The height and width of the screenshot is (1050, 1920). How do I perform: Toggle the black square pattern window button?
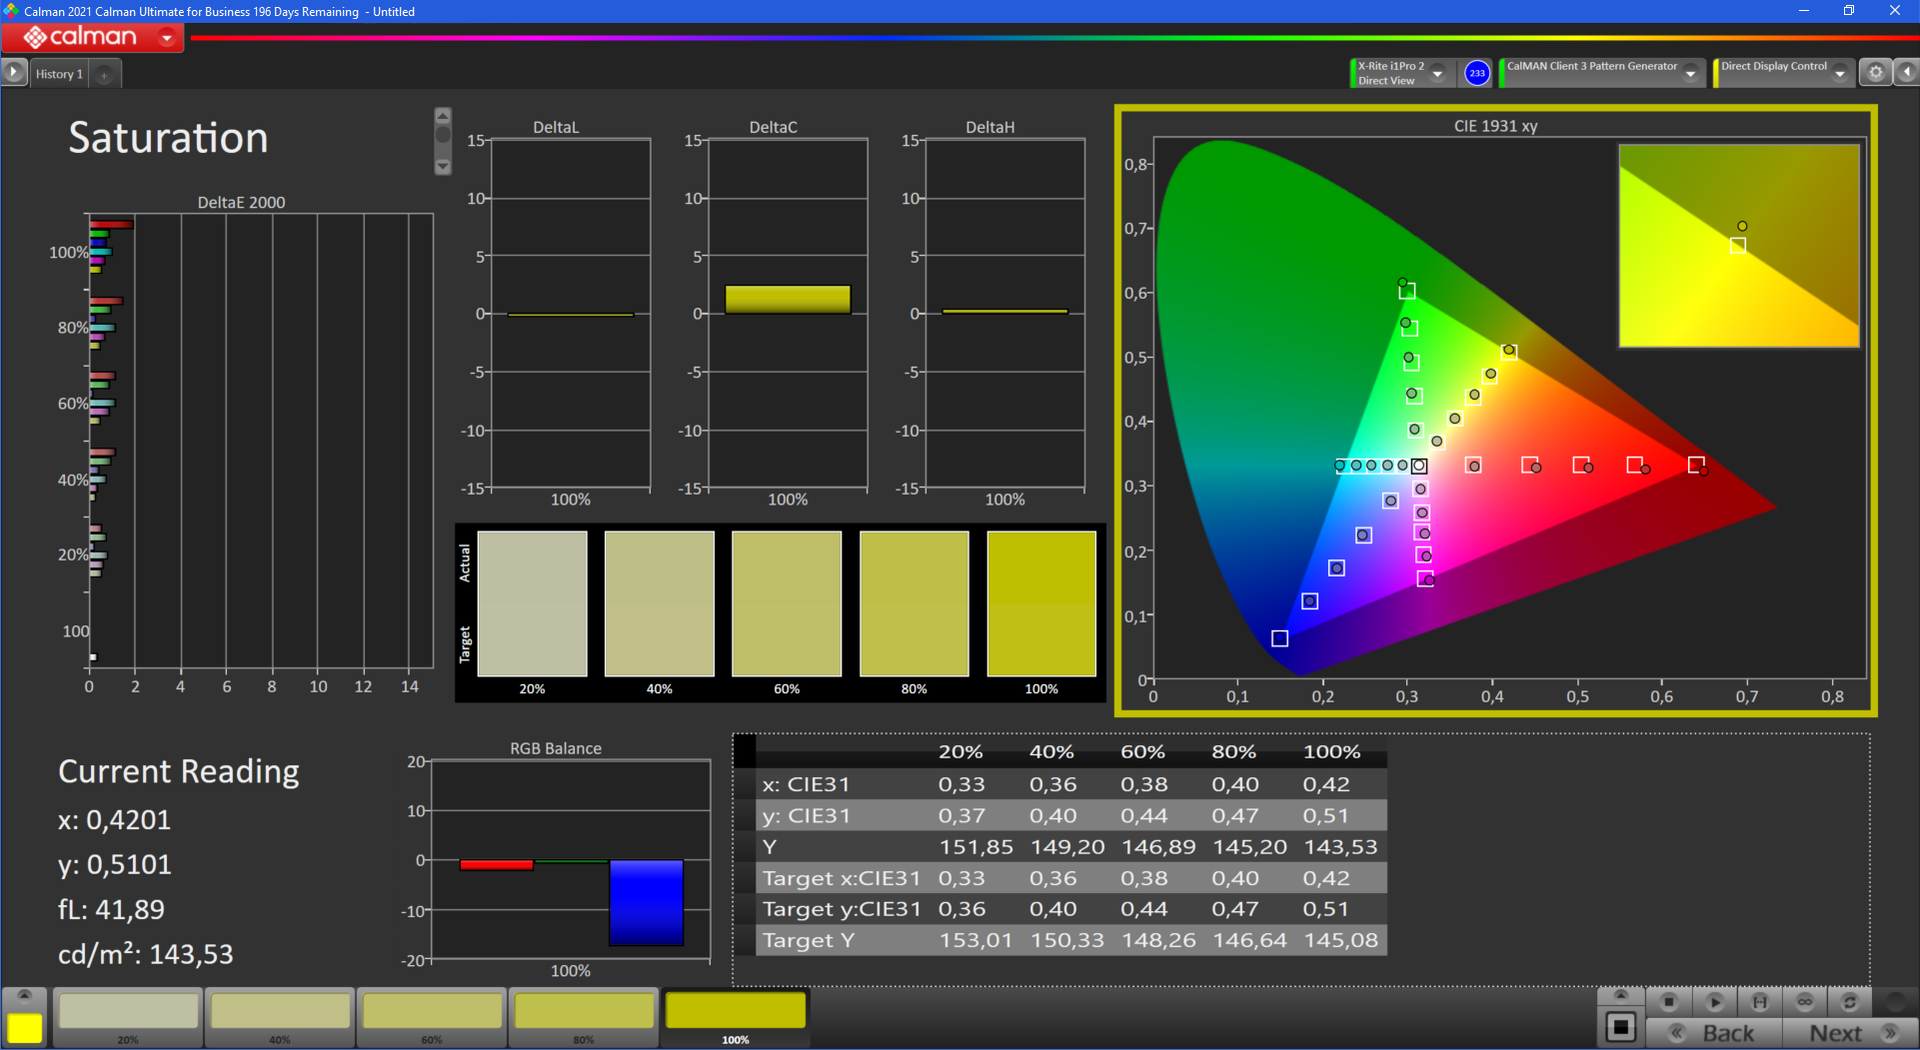coord(1621,1027)
